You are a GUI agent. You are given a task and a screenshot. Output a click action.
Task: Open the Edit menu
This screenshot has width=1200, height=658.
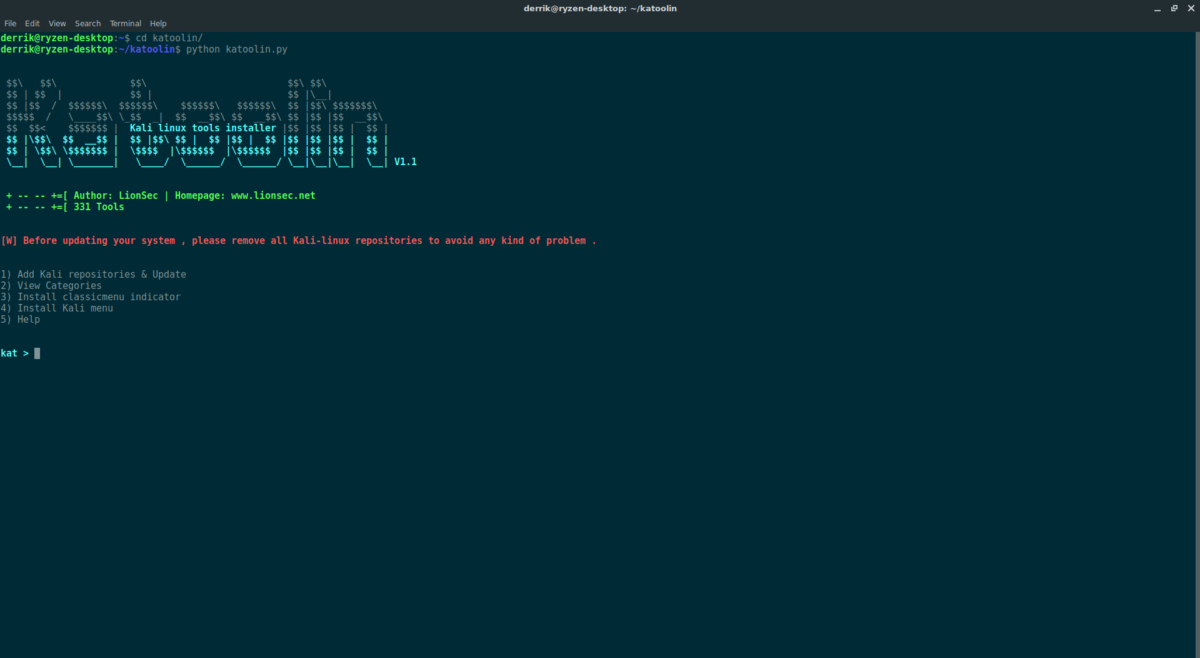pyautogui.click(x=33, y=23)
